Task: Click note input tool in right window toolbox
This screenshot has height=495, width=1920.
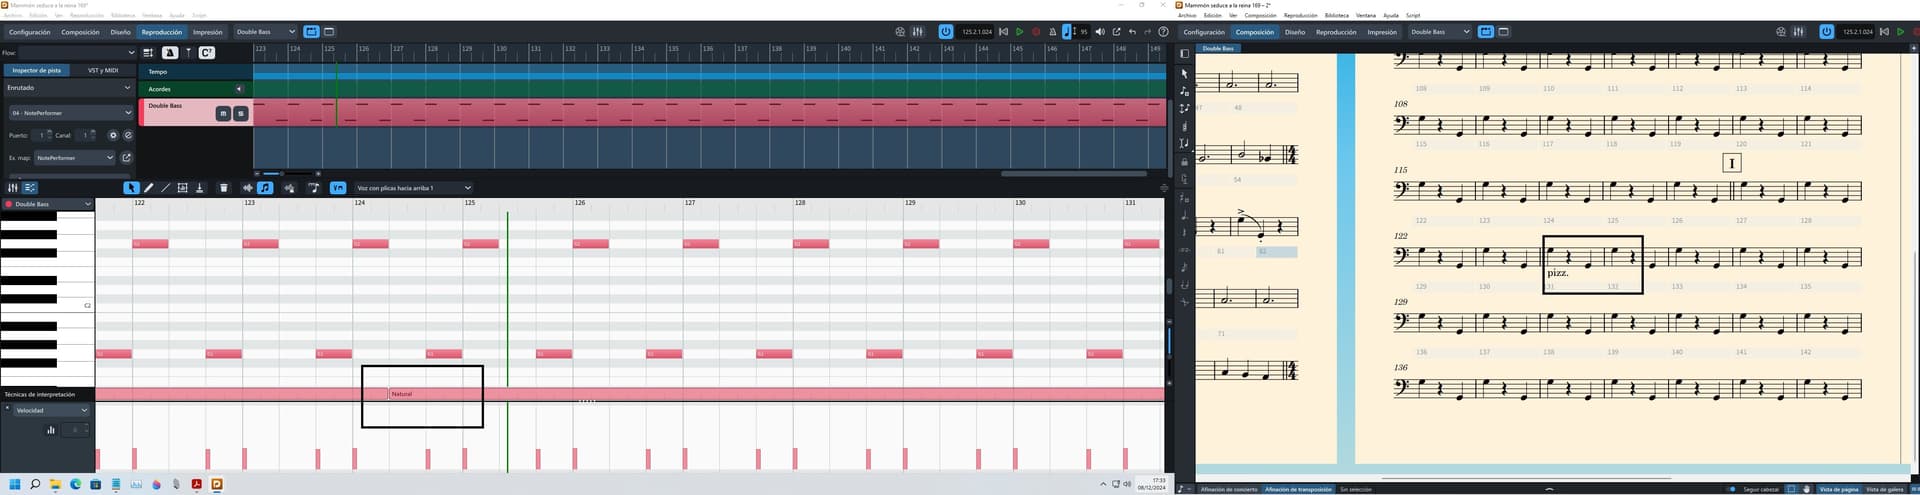Action: click(x=1185, y=91)
